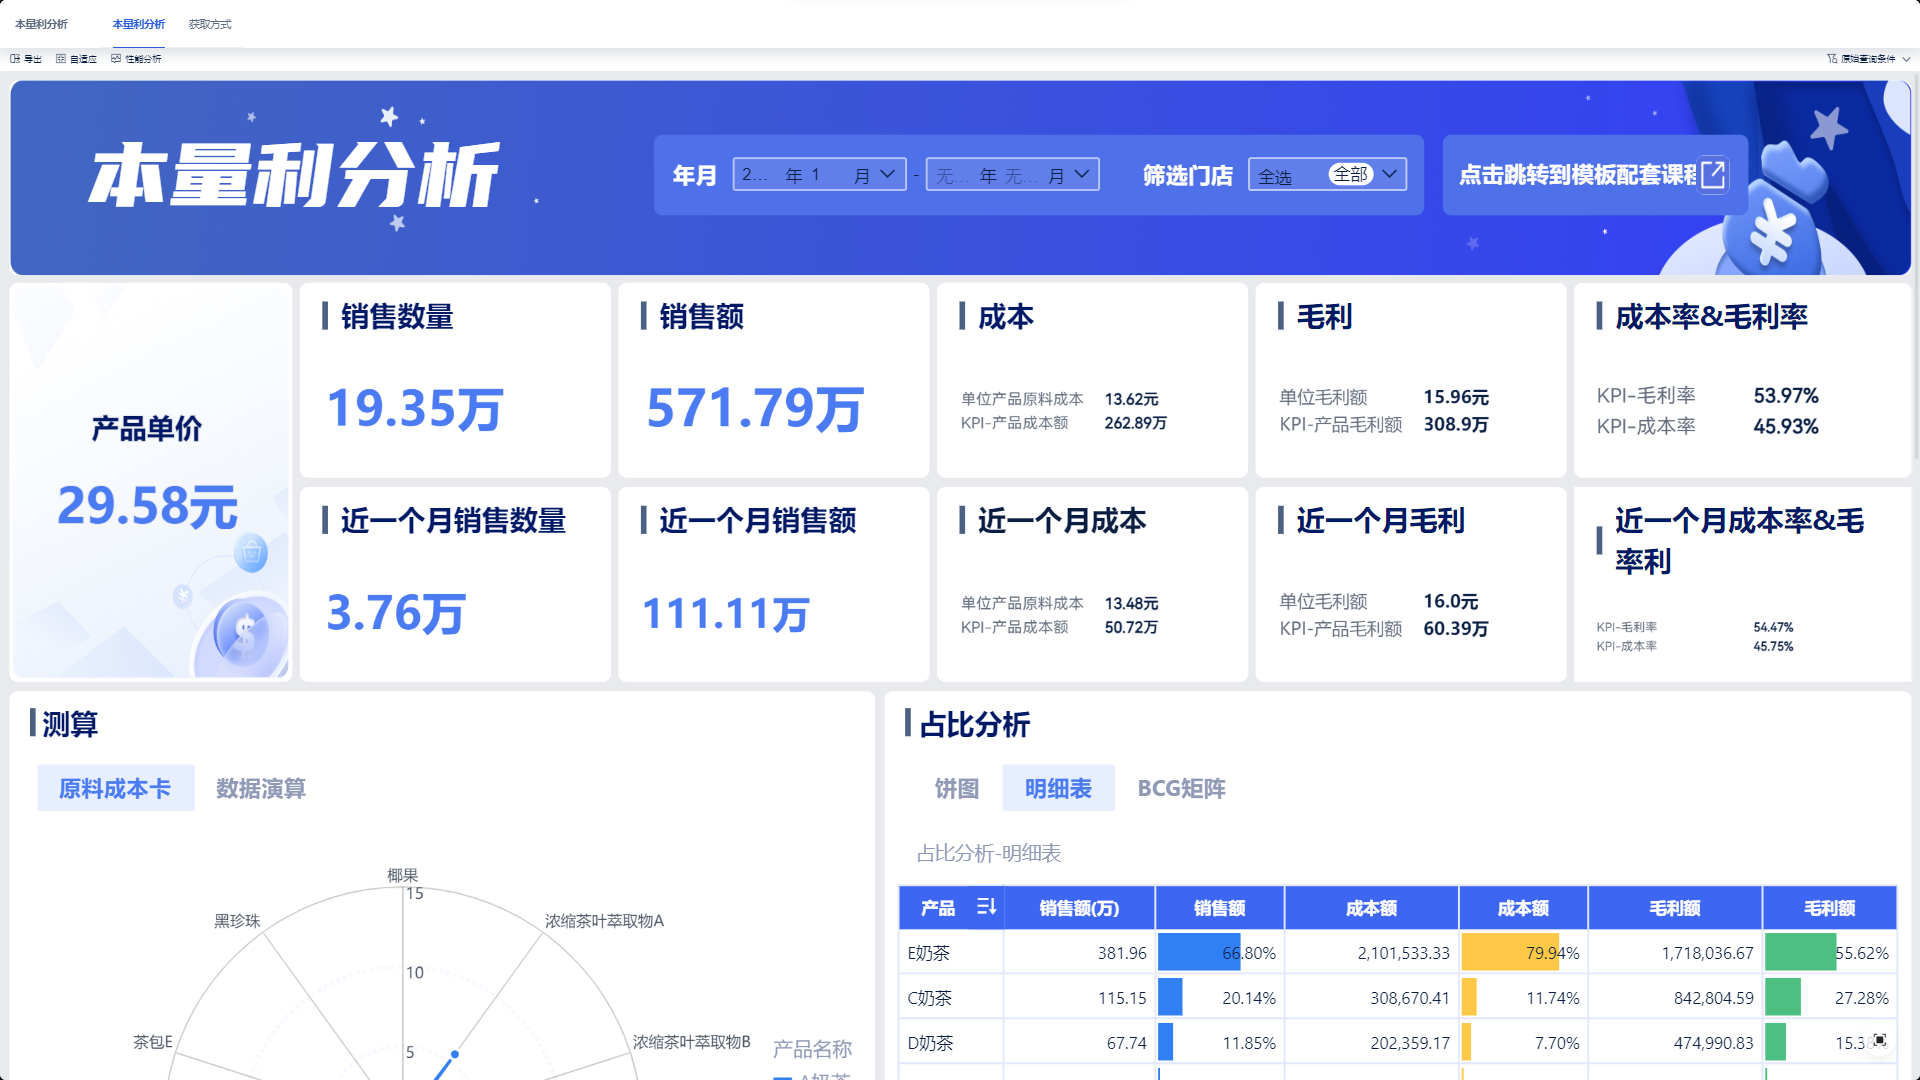Expand the end 年月 date dropdown
The image size is (1920, 1080).
tap(1081, 174)
